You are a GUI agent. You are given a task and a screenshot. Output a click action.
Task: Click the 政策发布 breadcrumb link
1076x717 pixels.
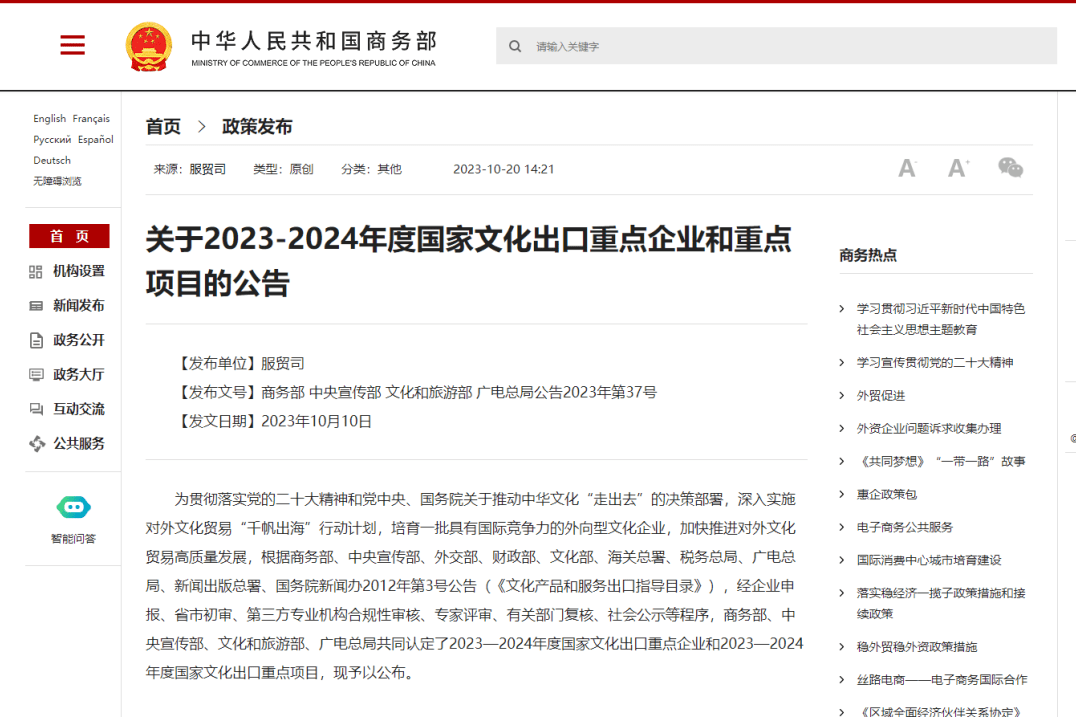click(x=257, y=127)
